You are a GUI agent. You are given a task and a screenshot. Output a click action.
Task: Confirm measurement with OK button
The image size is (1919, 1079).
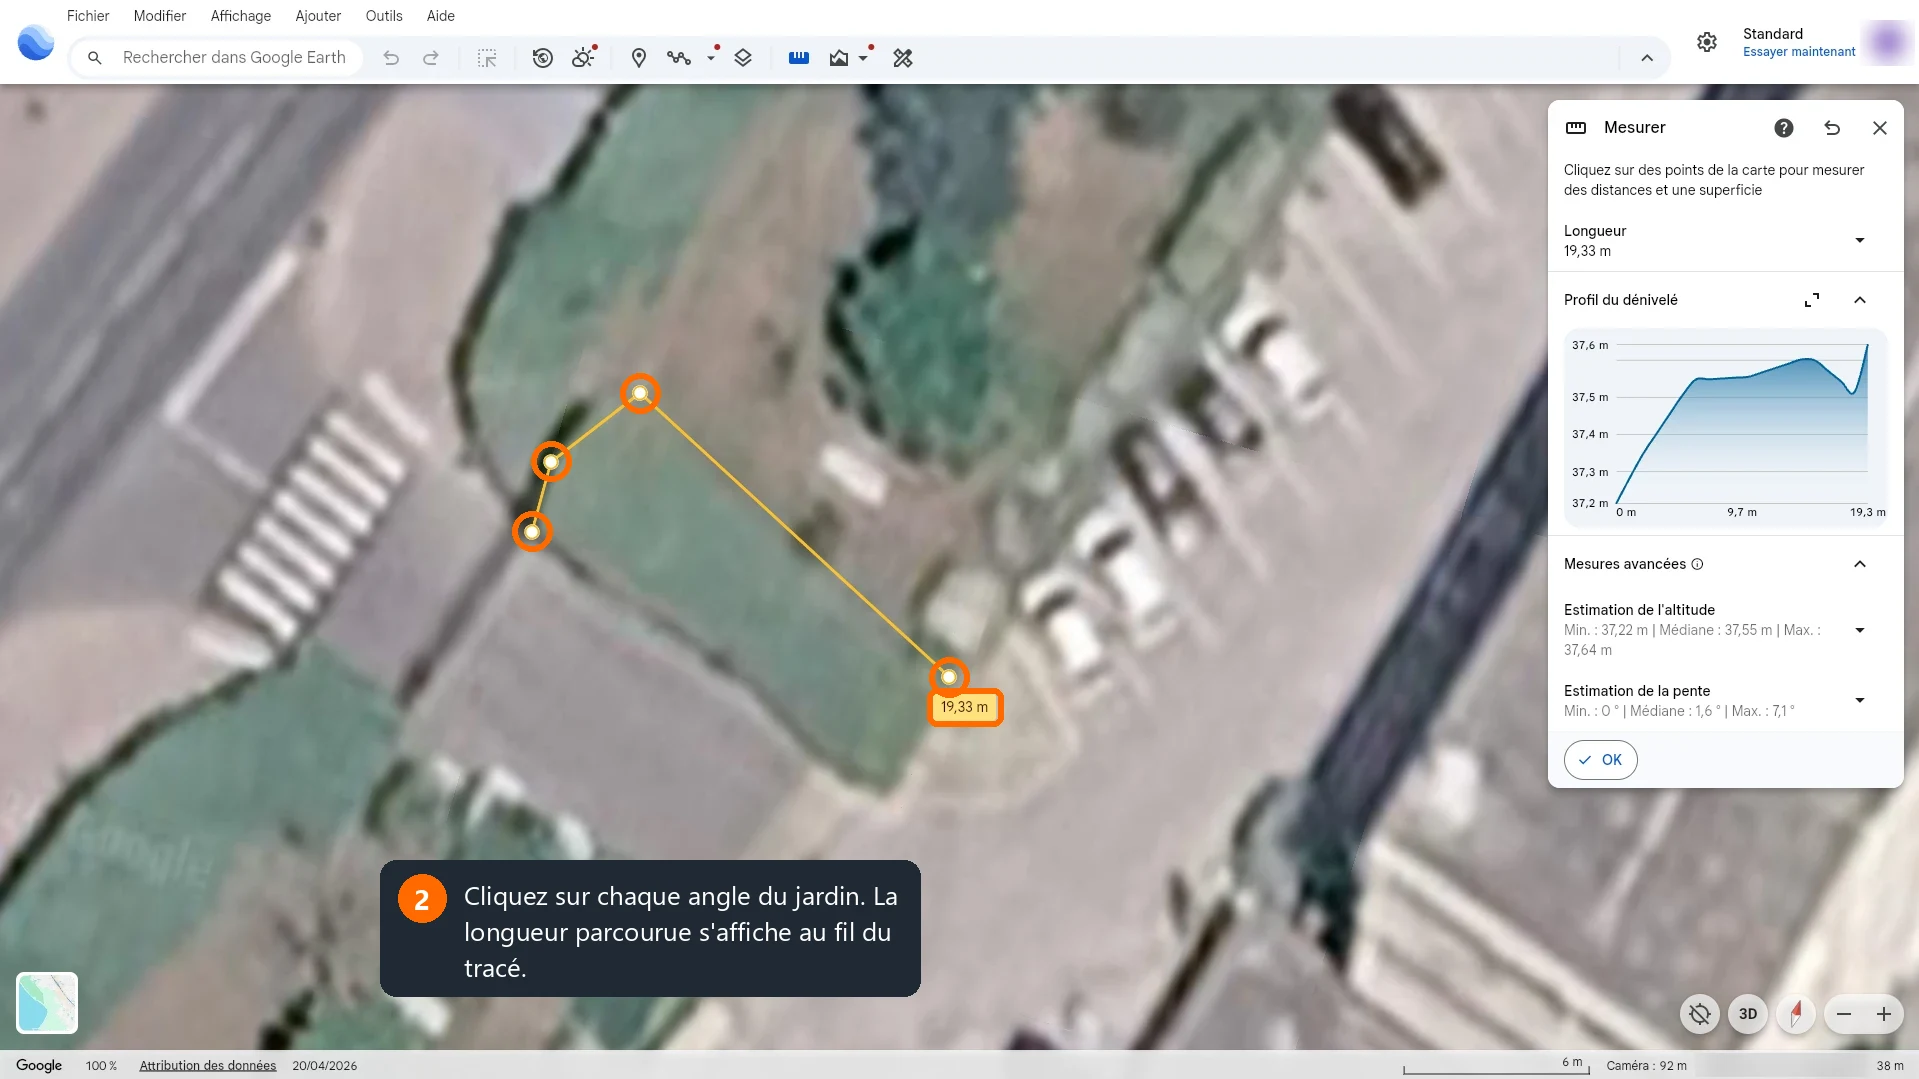(1600, 760)
